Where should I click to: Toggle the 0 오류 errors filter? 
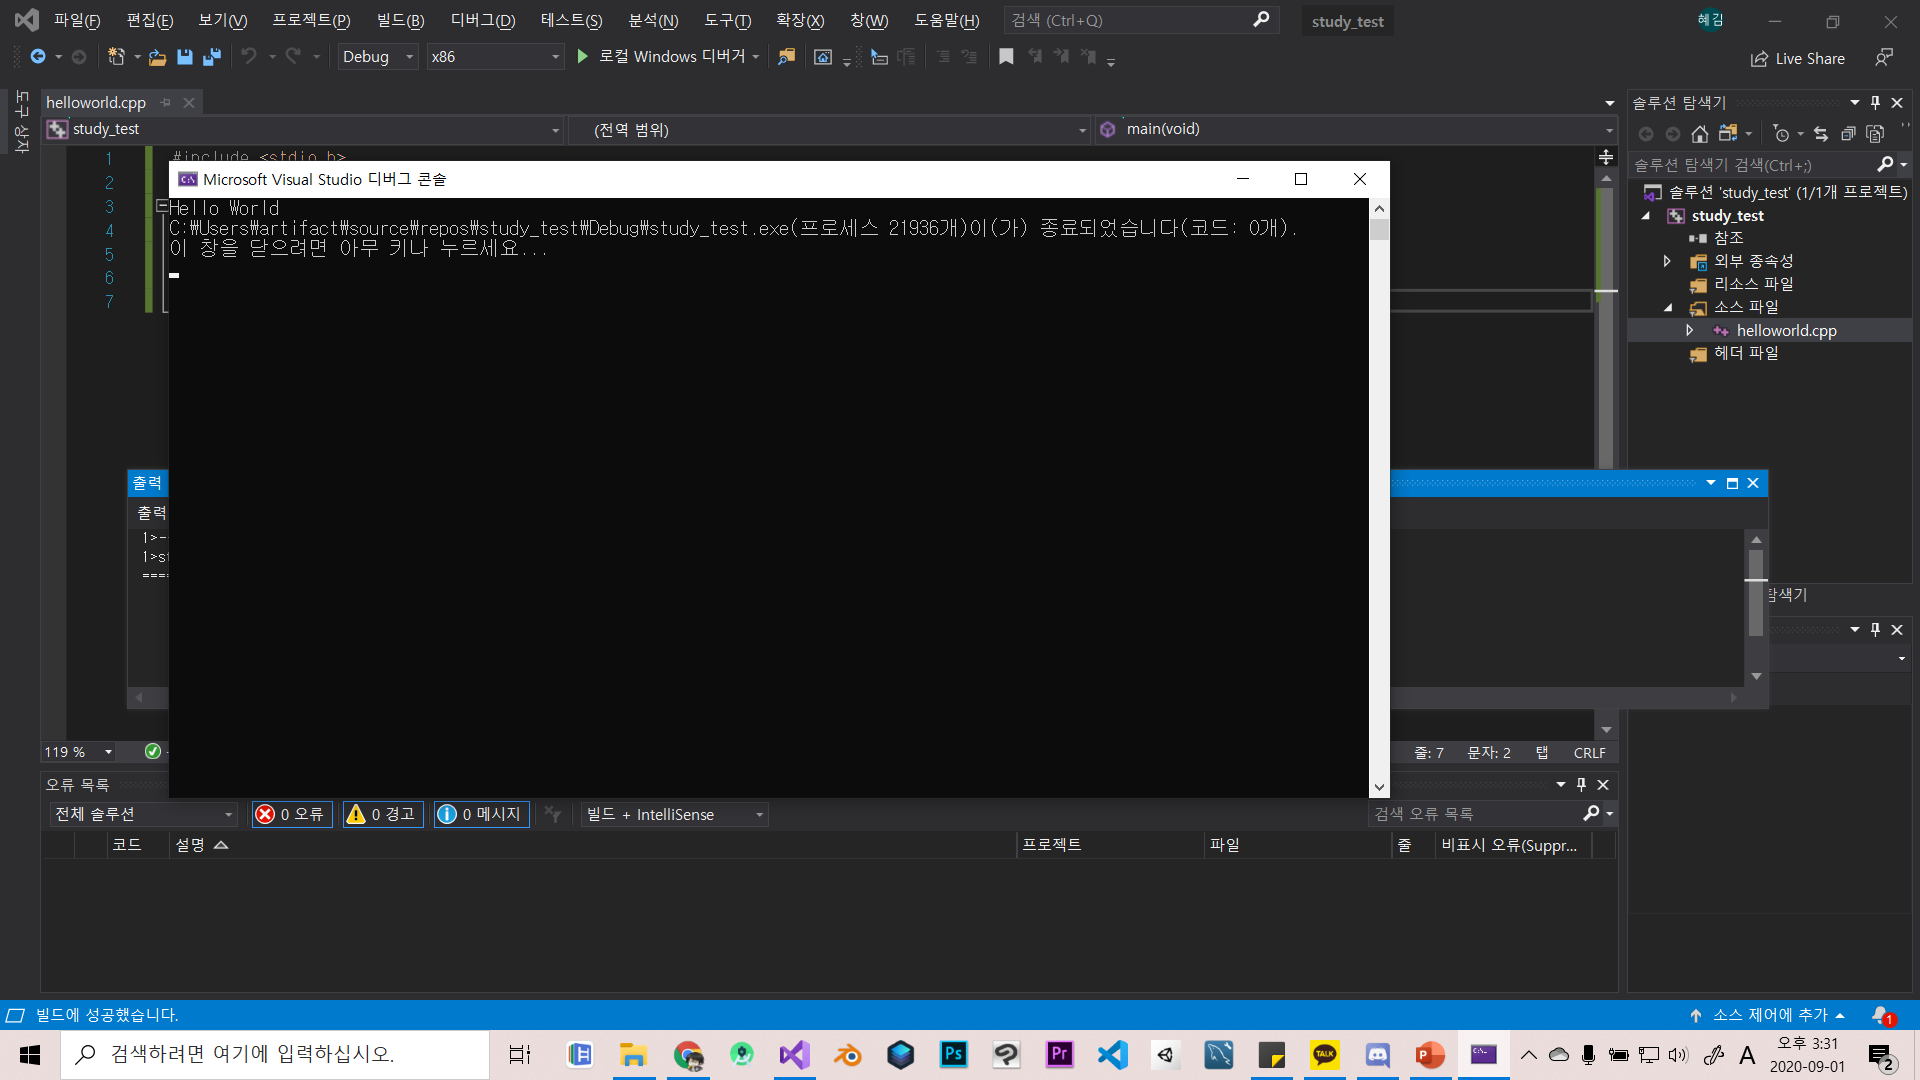point(291,814)
